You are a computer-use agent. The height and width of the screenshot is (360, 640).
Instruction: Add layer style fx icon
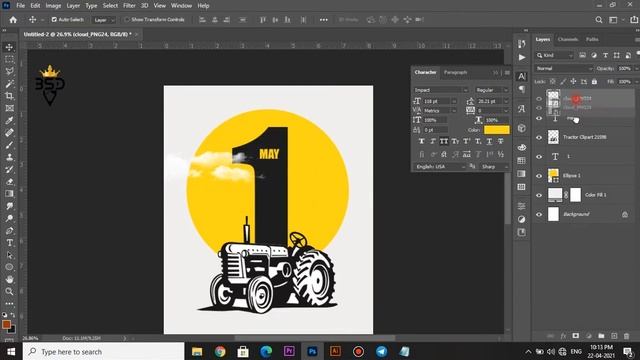[x=563, y=336]
